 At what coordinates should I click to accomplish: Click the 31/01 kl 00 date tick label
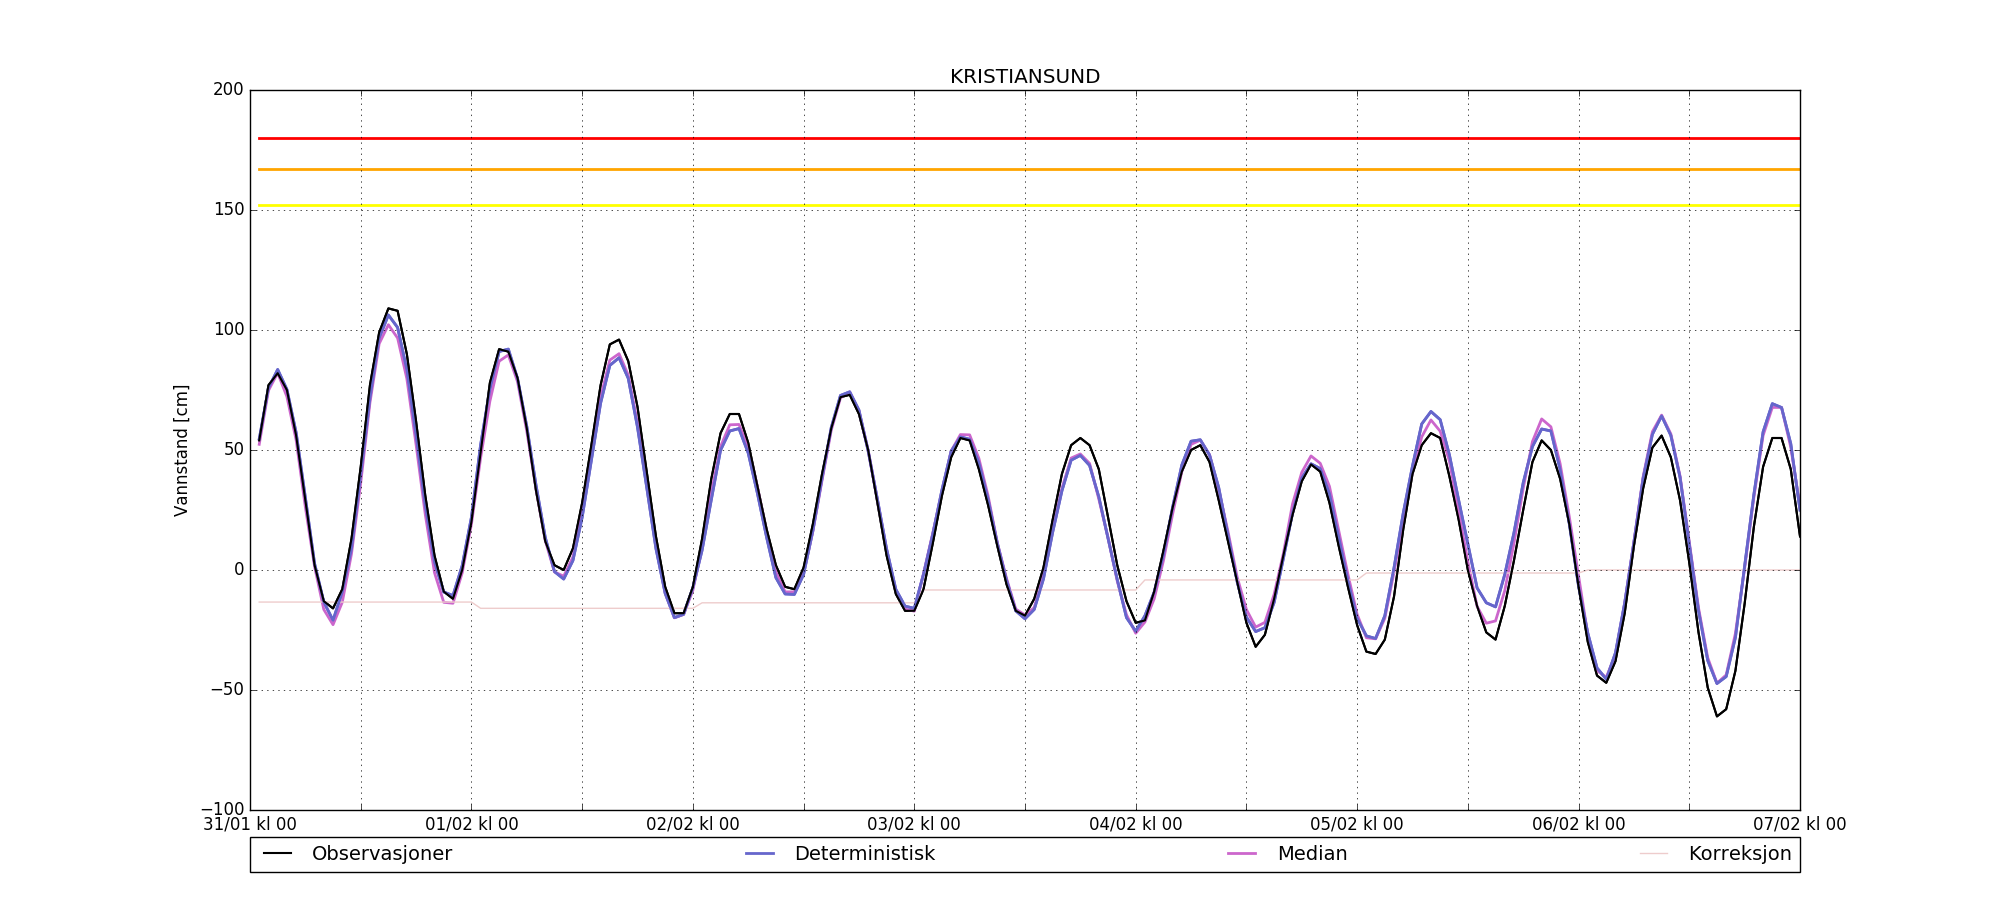[250, 825]
